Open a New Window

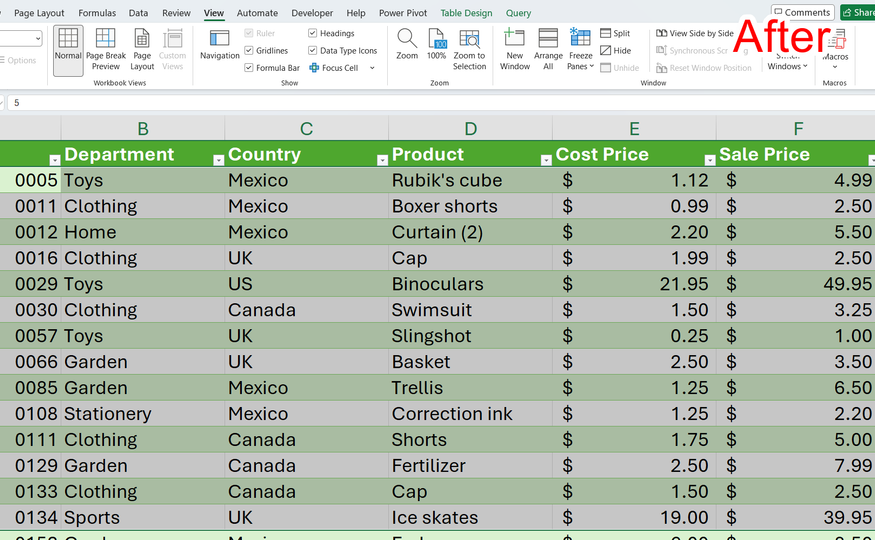point(515,50)
